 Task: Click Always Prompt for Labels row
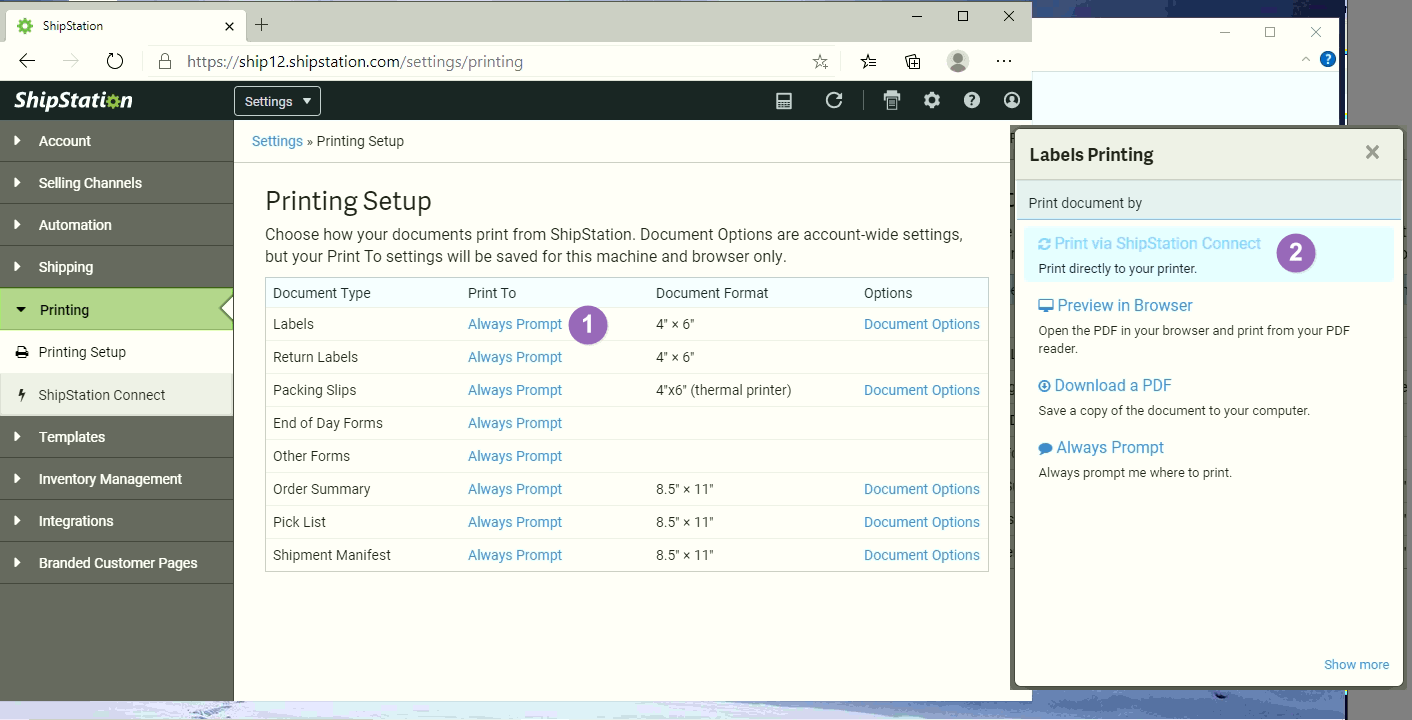(x=515, y=324)
